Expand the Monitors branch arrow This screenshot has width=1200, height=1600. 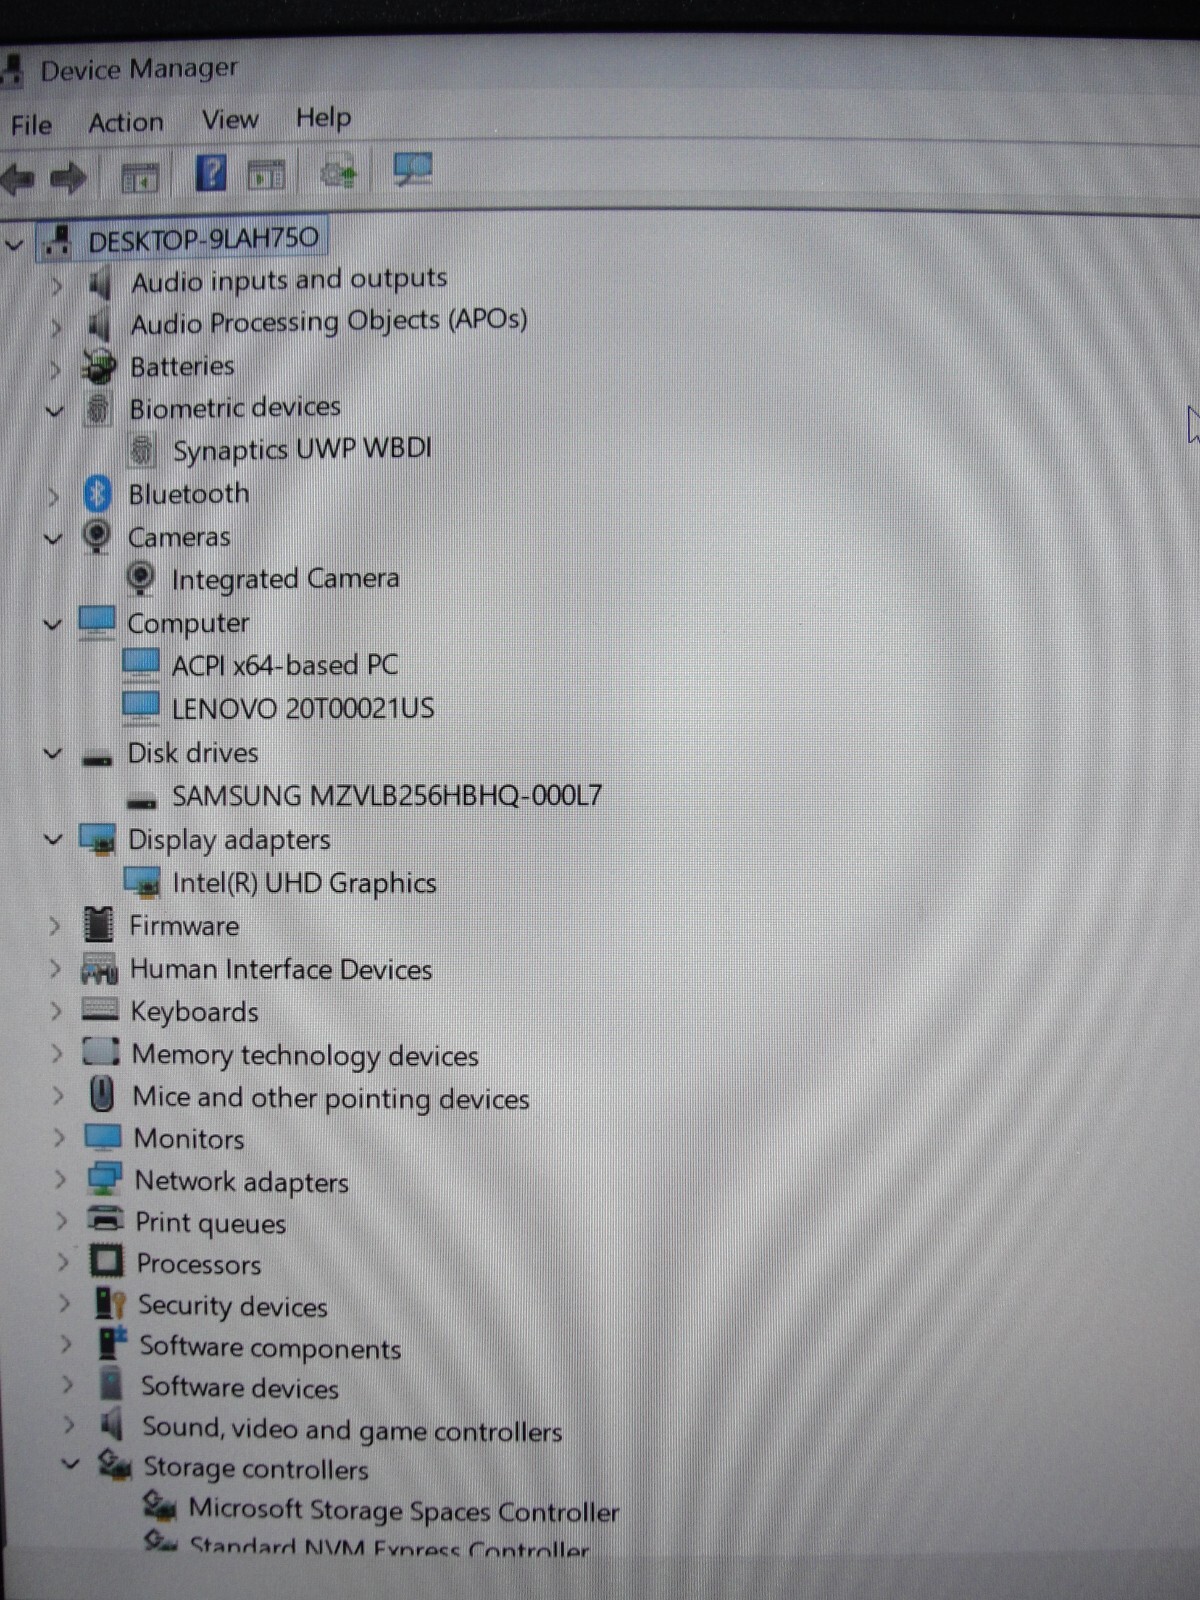point(59,1138)
